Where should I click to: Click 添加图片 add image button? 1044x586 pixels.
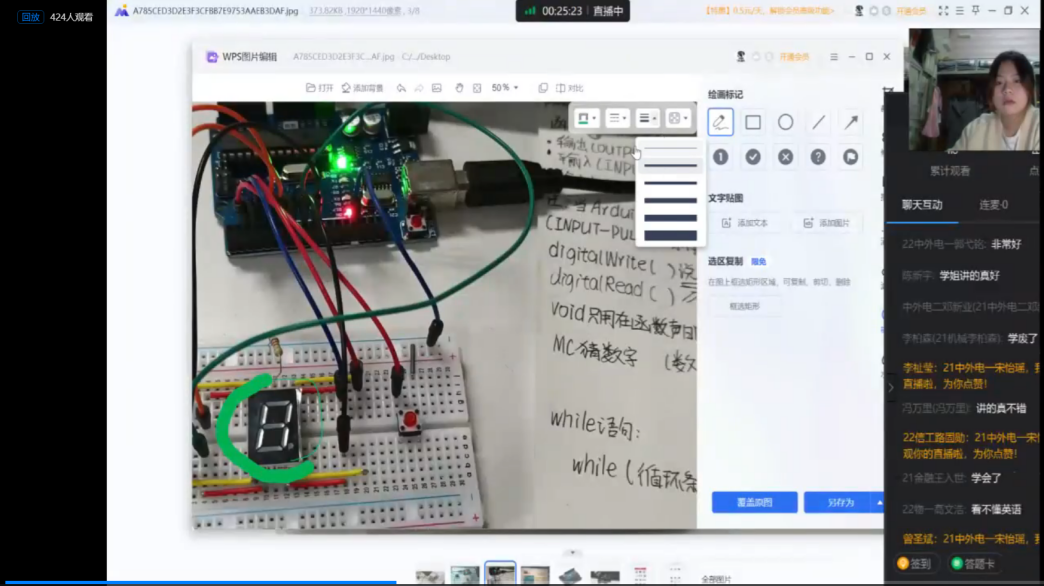click(826, 223)
